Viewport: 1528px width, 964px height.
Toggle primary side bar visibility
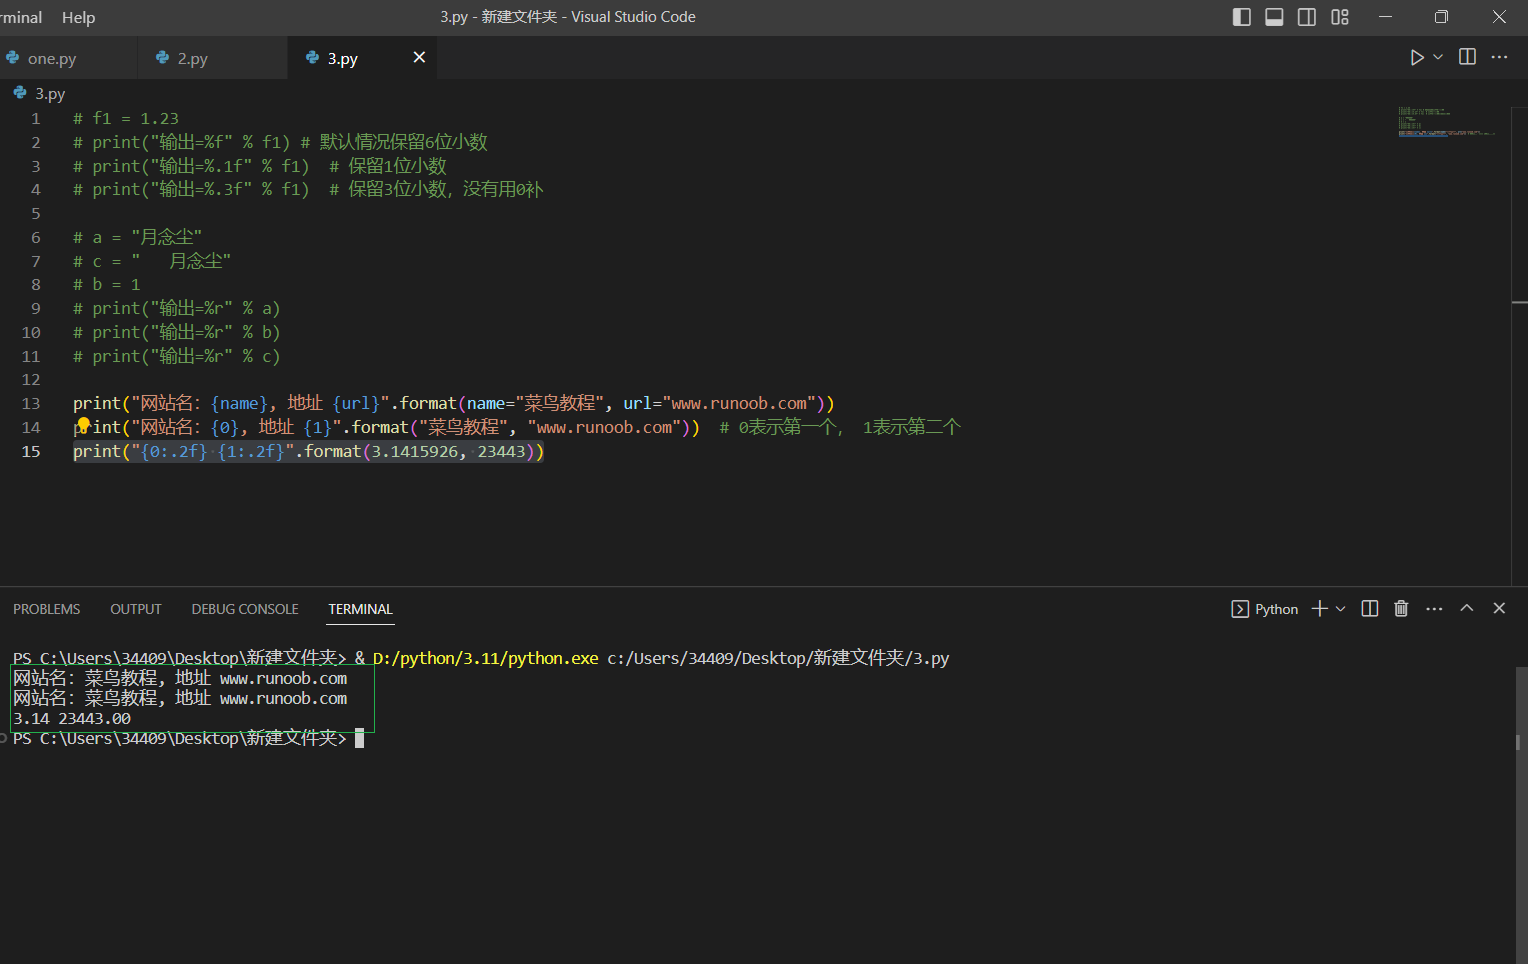pos(1242,17)
